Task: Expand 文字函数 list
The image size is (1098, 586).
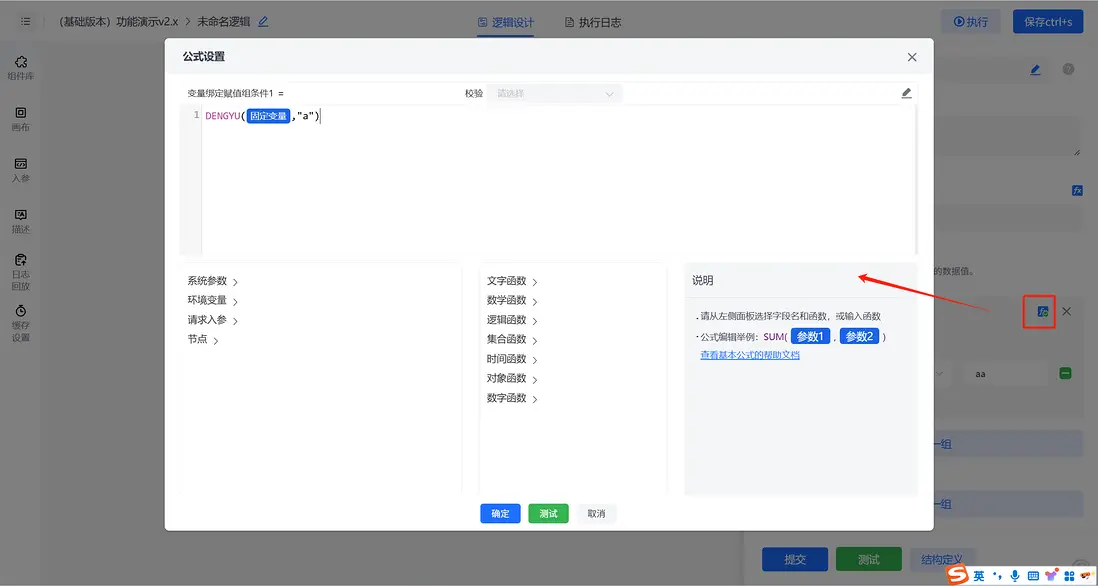Action: pos(512,281)
